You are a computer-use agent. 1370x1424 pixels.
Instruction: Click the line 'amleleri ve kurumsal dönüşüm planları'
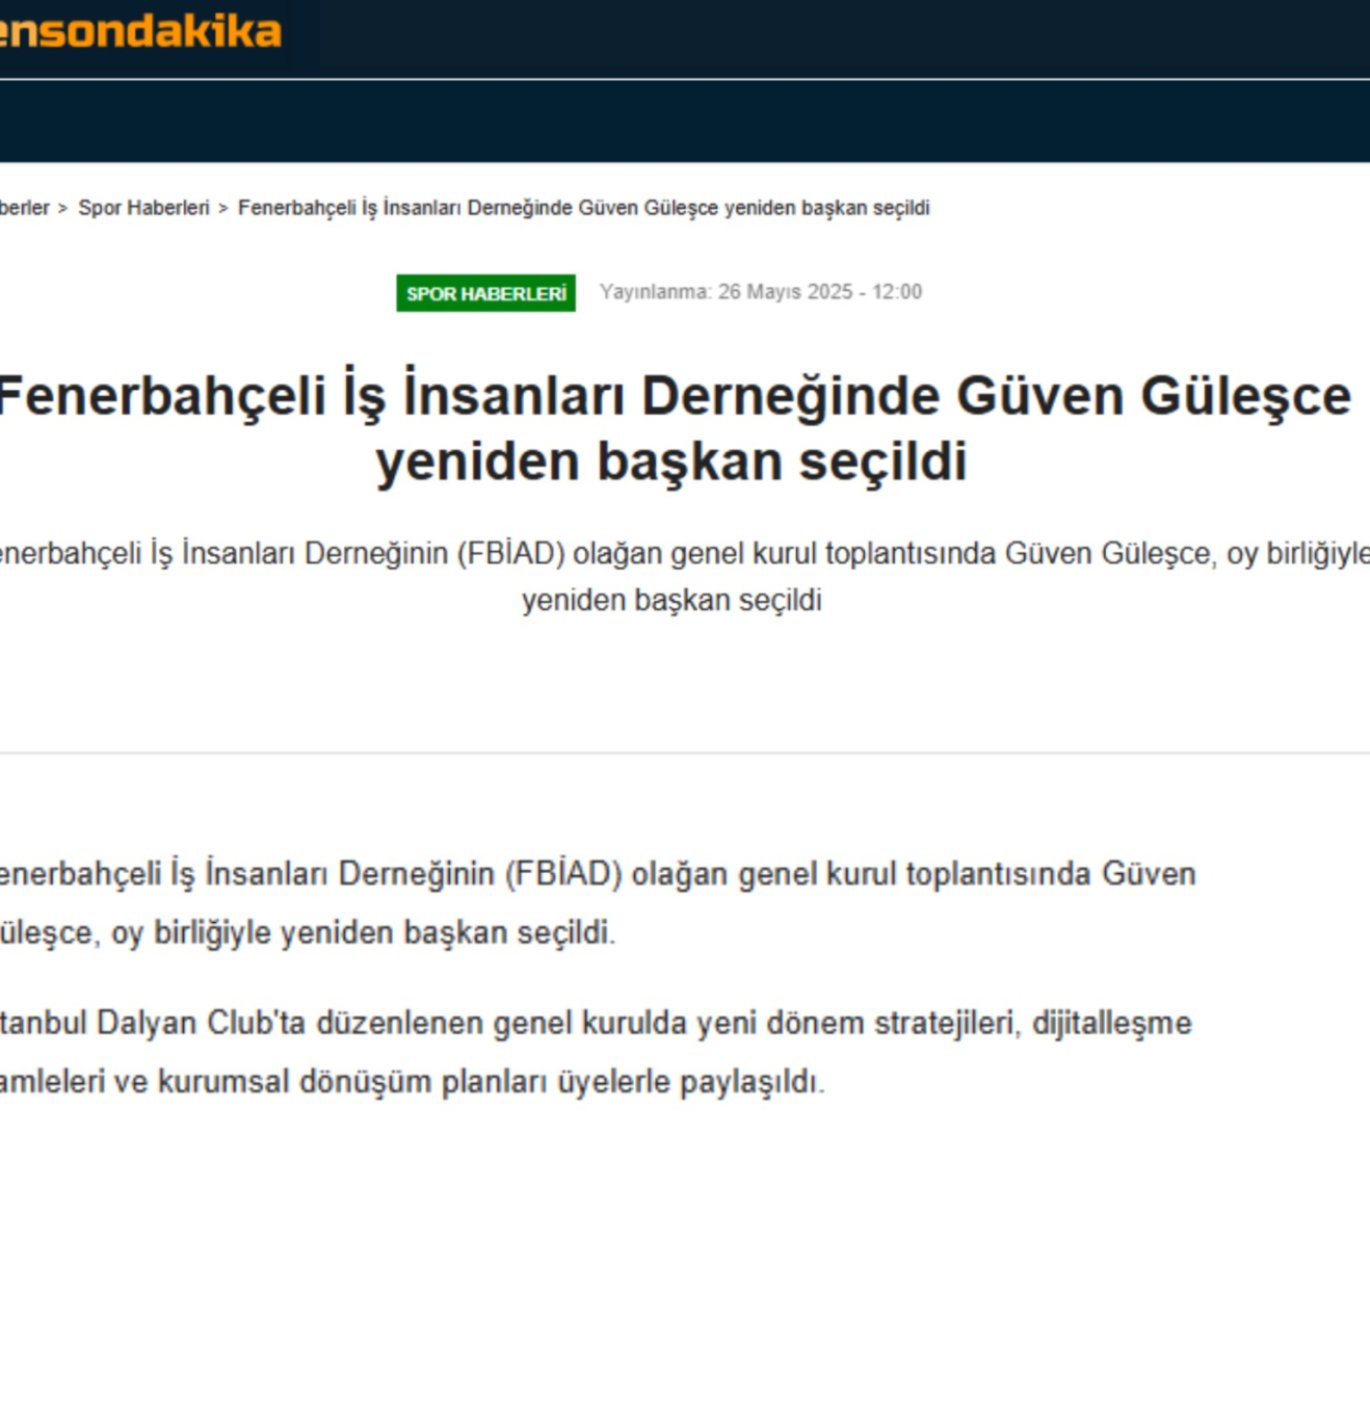click(412, 1082)
